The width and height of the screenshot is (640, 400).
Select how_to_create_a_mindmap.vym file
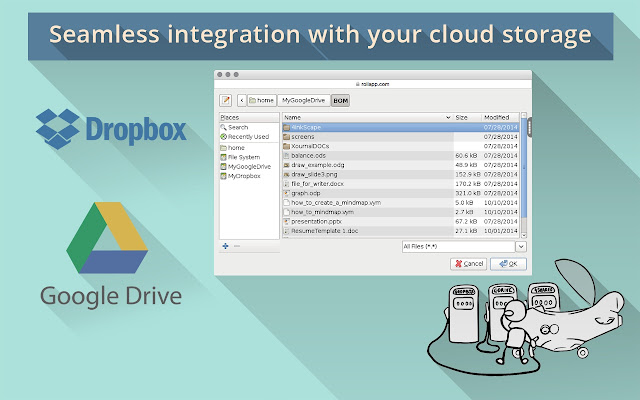pos(400,202)
